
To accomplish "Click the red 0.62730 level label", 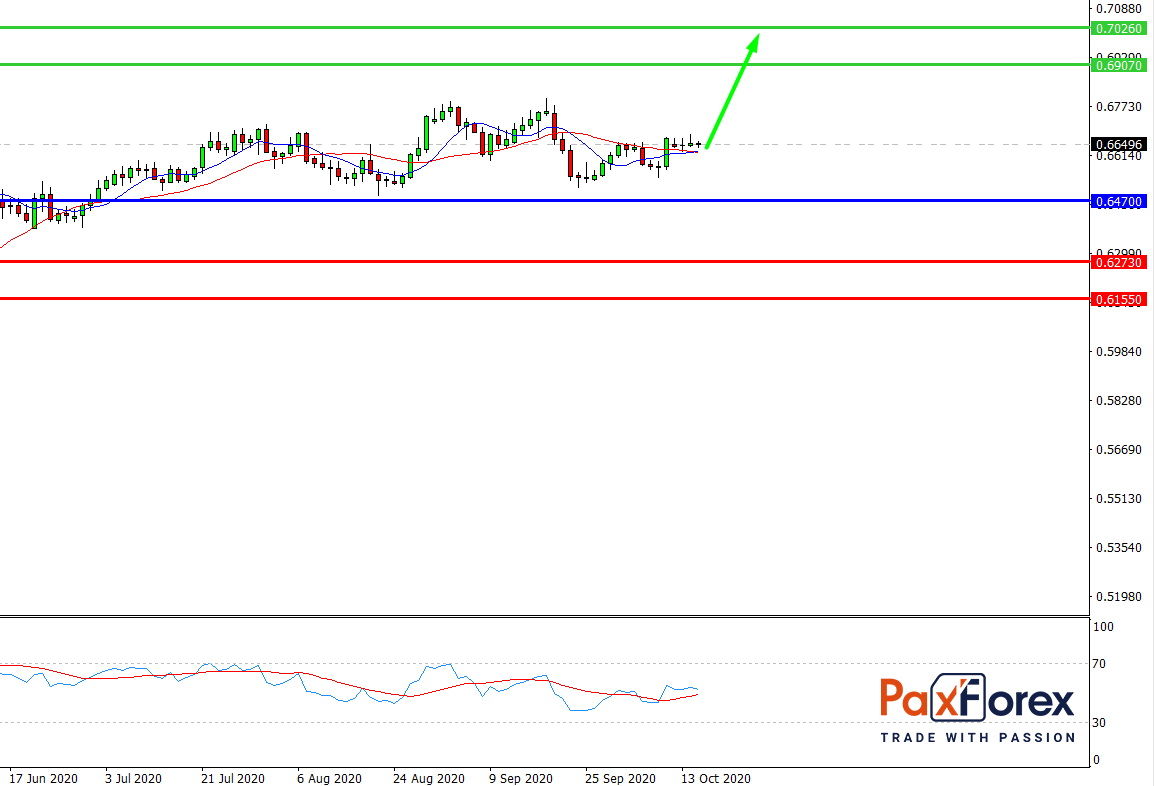I will (1118, 262).
